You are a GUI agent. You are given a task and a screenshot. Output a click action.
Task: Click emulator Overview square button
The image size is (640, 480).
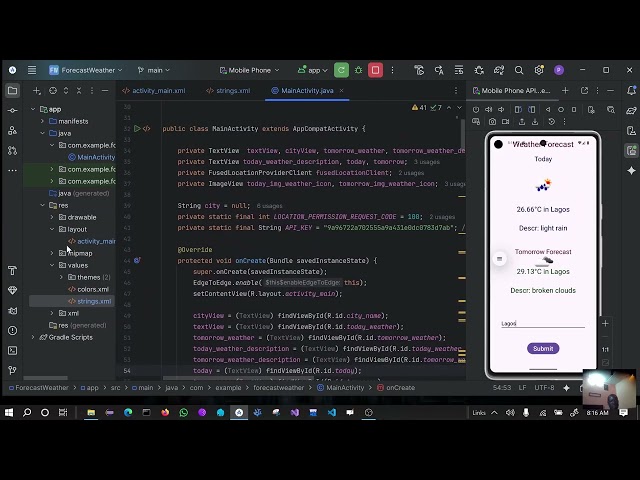click(574, 109)
